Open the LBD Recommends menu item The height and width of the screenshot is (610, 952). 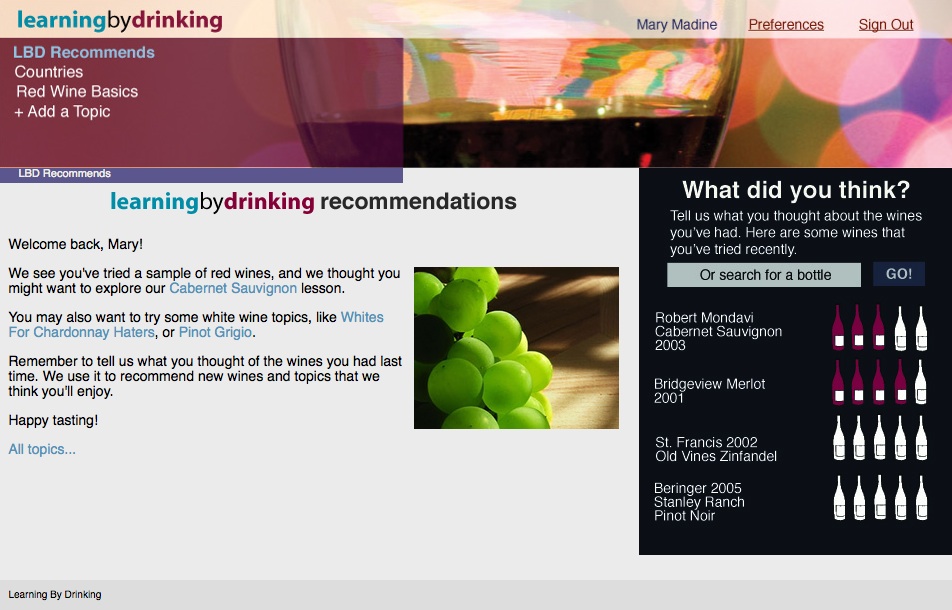84,52
